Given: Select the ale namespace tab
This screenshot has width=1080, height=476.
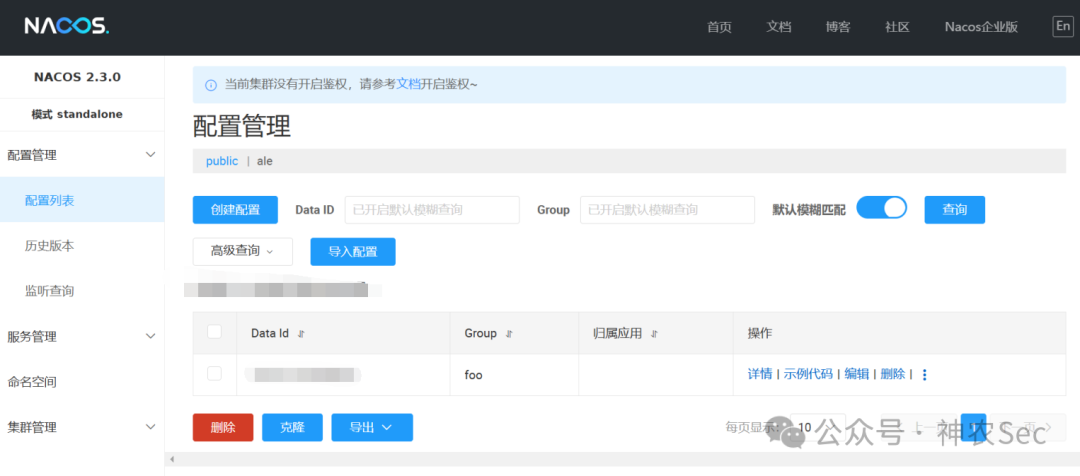Looking at the screenshot, I should [265, 161].
